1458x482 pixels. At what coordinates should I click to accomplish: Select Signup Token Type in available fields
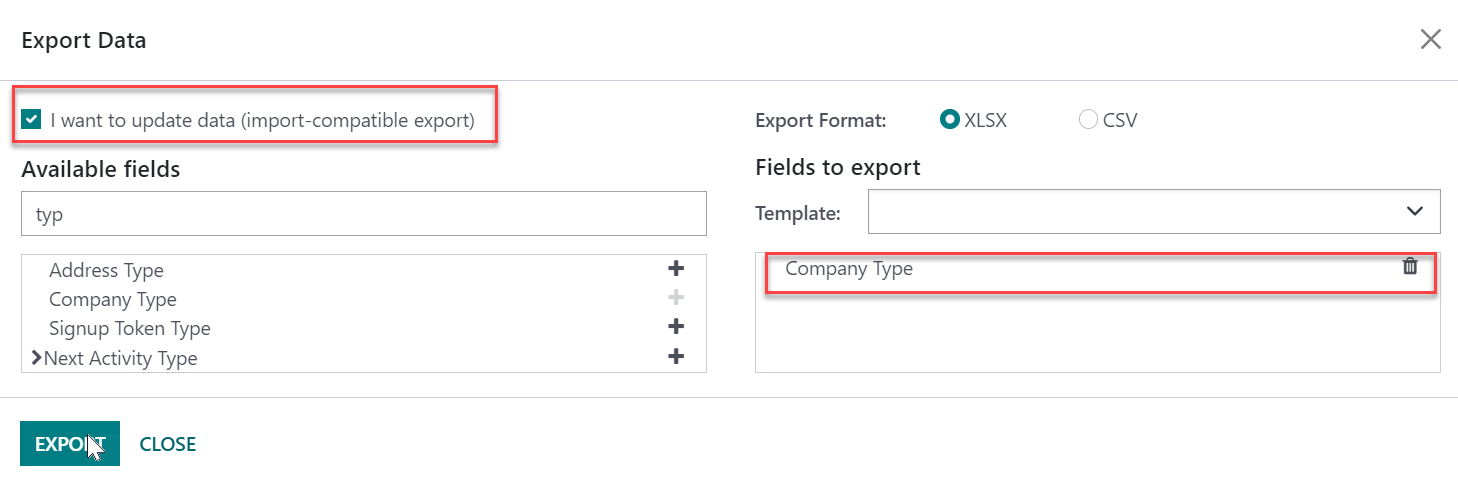[x=130, y=328]
